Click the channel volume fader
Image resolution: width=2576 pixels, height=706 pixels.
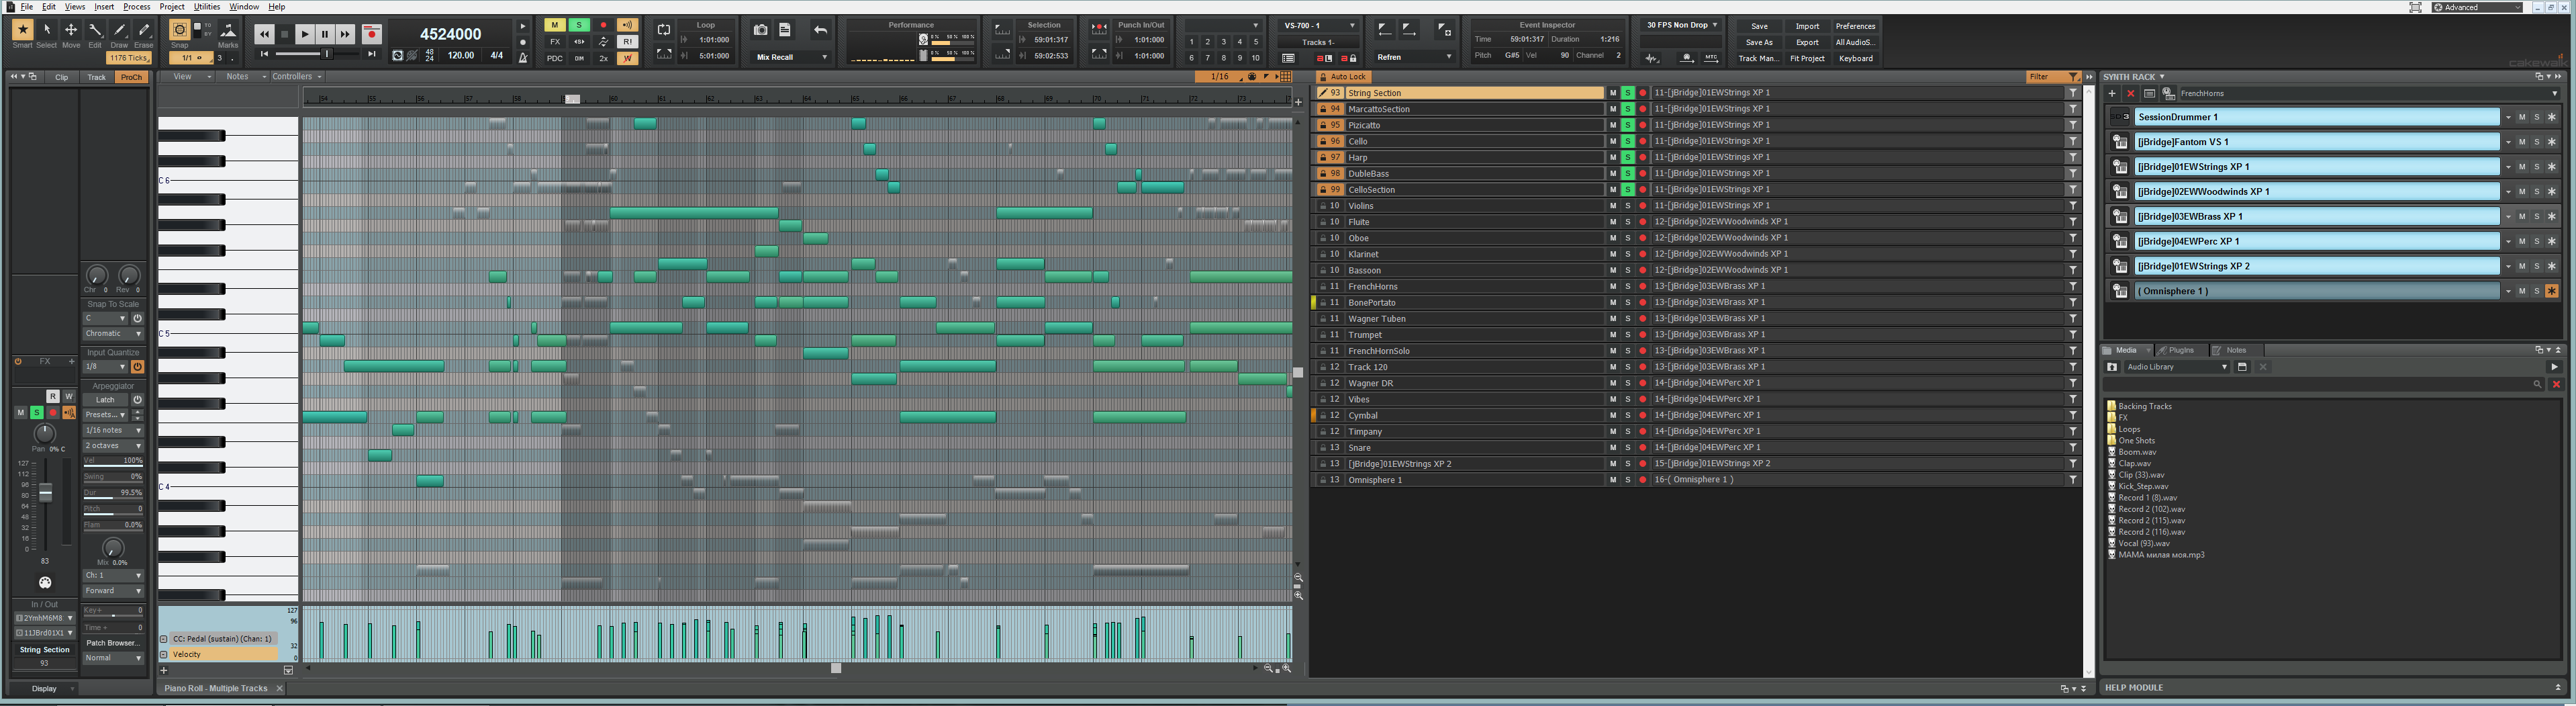click(x=45, y=493)
